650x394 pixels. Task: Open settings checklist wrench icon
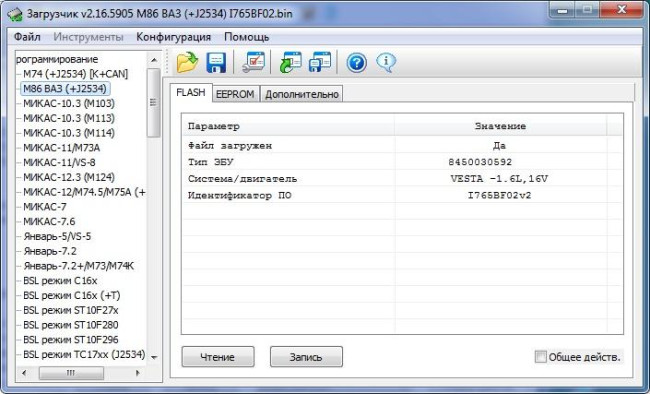click(x=253, y=62)
